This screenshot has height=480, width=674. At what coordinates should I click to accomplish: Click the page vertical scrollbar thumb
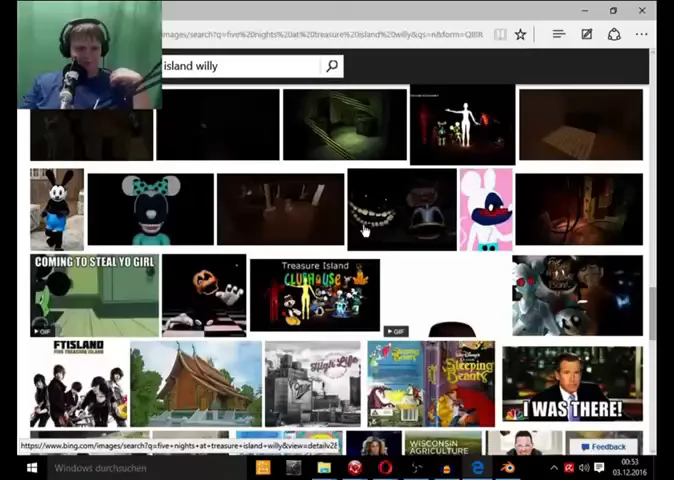tap(653, 313)
